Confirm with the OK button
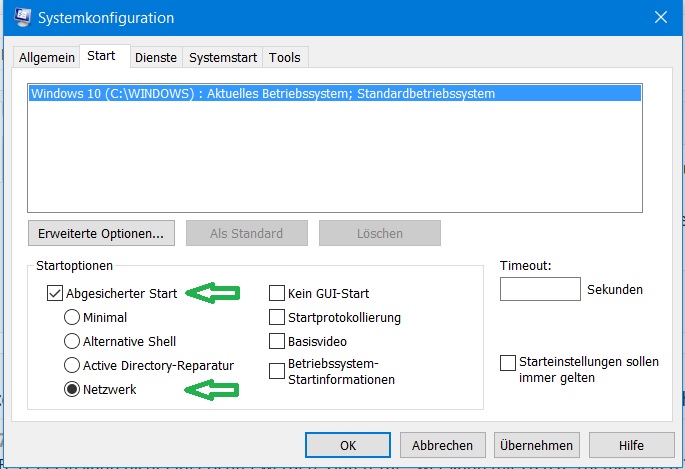Viewport: 685px width, 469px height. 348,445
